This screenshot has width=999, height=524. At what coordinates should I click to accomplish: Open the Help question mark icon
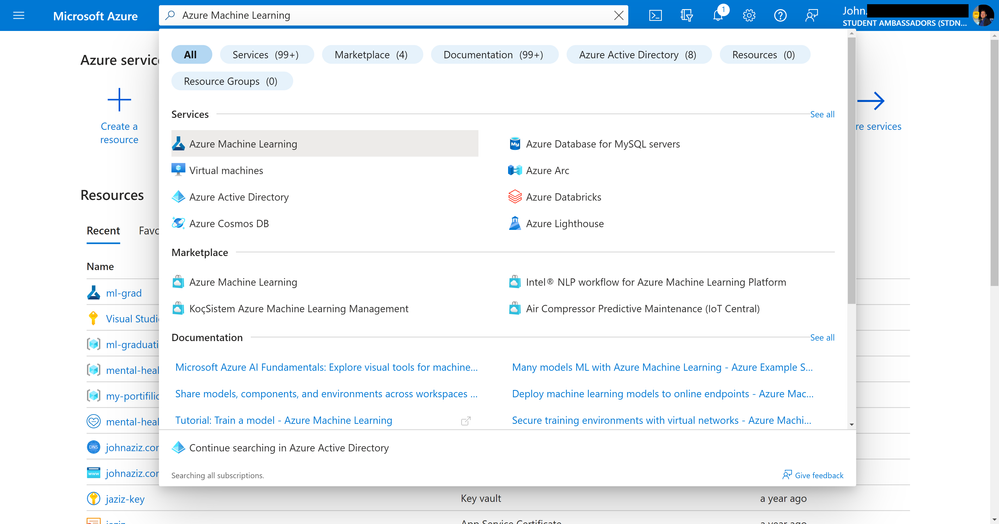pos(780,15)
